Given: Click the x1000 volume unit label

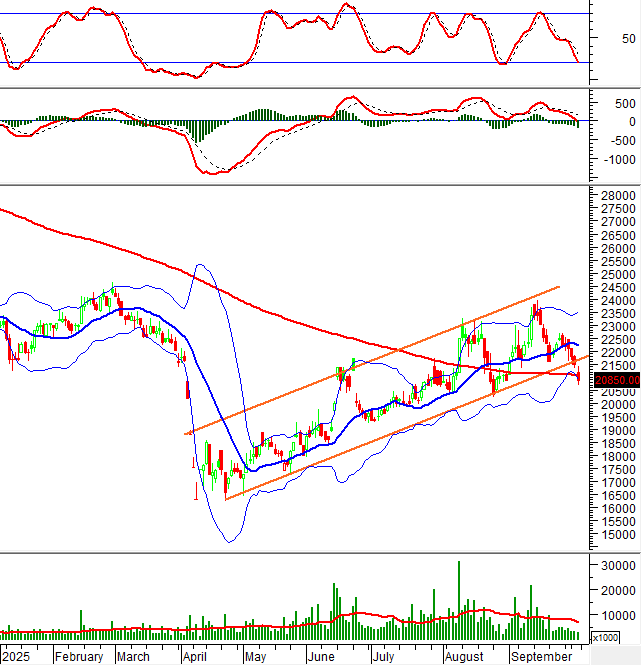Looking at the screenshot, I should (605, 637).
